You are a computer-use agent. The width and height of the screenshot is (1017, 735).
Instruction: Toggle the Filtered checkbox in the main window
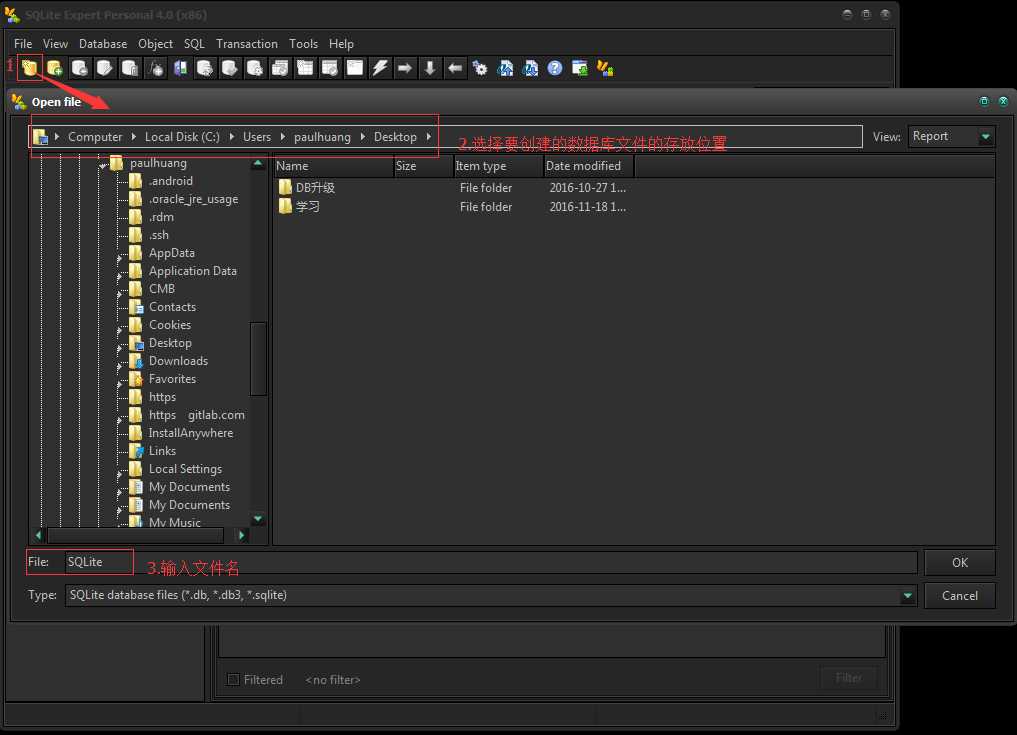click(x=233, y=679)
